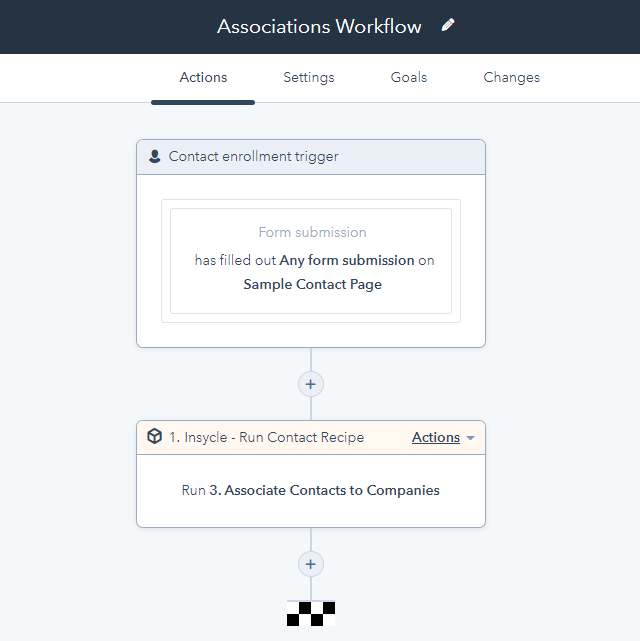Viewport: 640px width, 641px height.
Task: Click the cube icon on Insycle action
Action: [x=154, y=437]
